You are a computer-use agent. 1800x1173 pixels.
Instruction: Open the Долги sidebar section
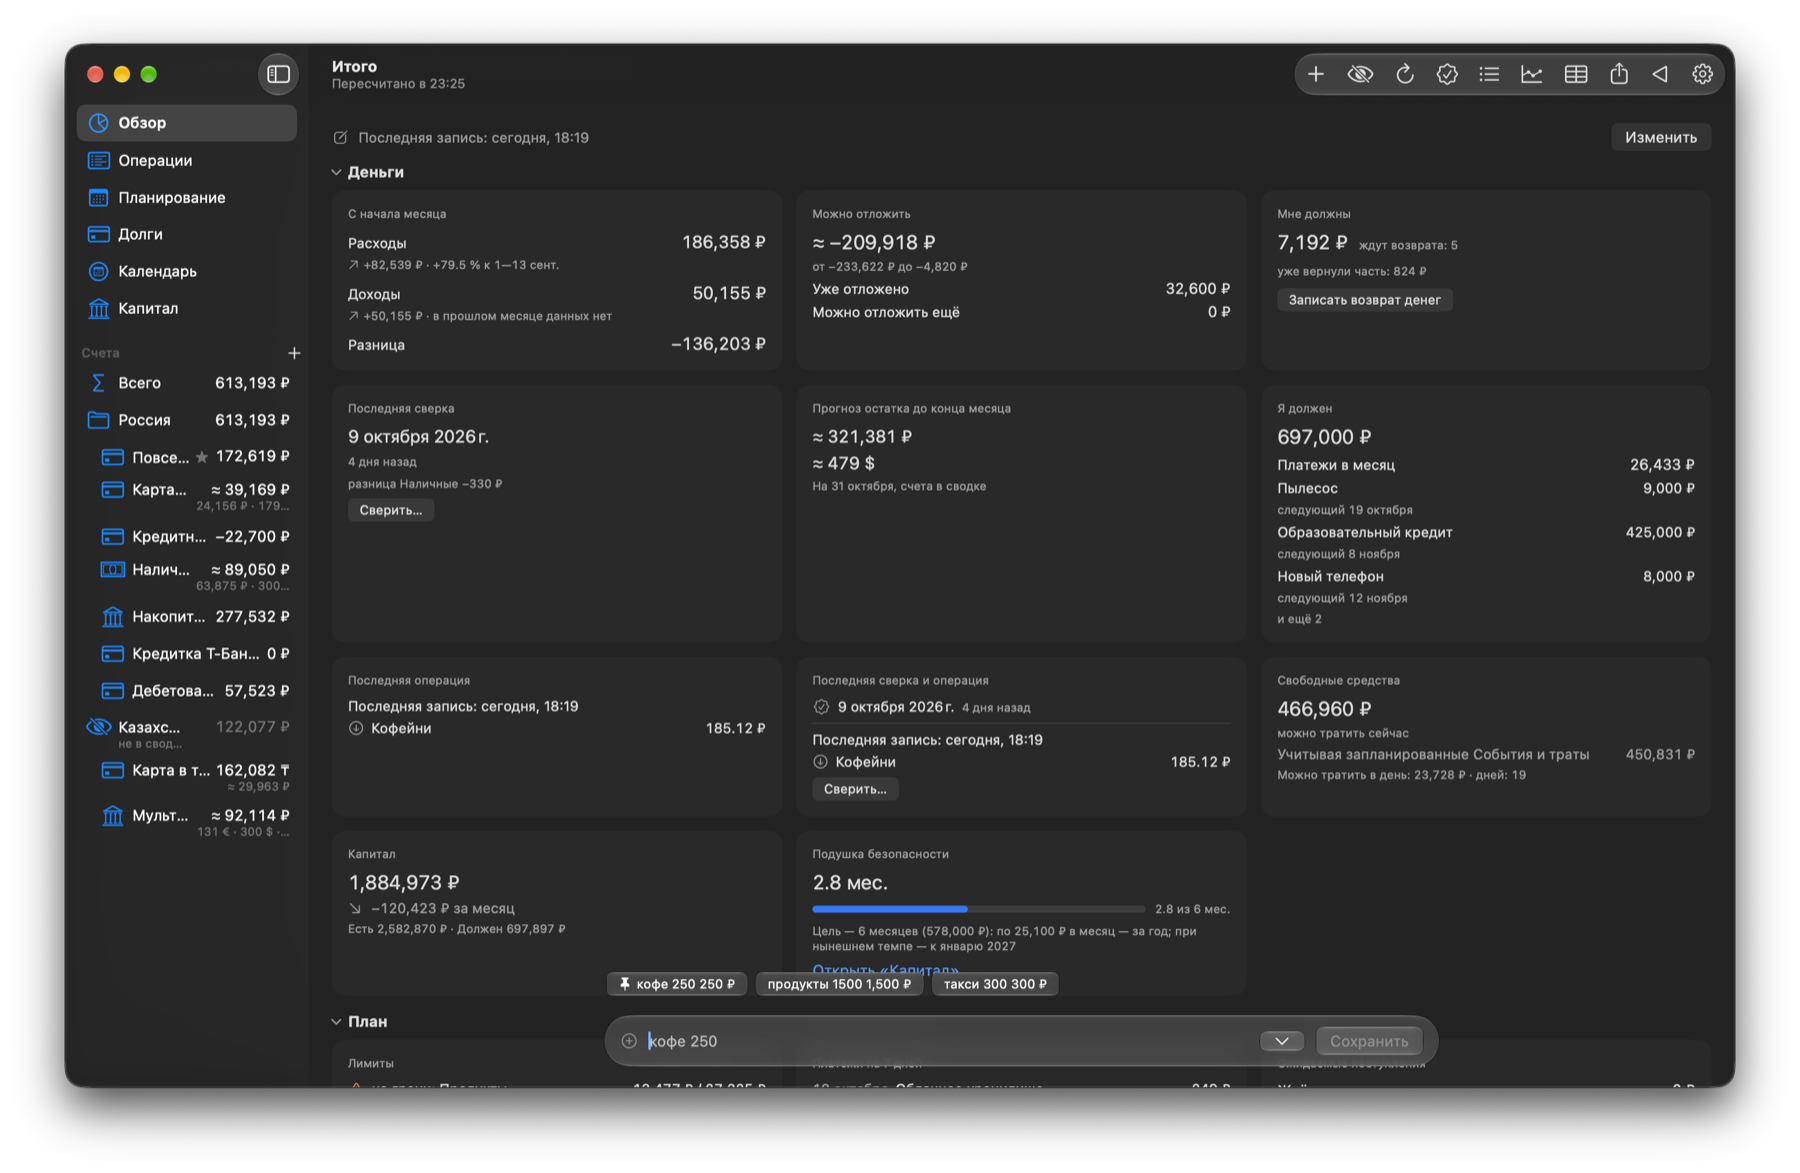click(187, 234)
